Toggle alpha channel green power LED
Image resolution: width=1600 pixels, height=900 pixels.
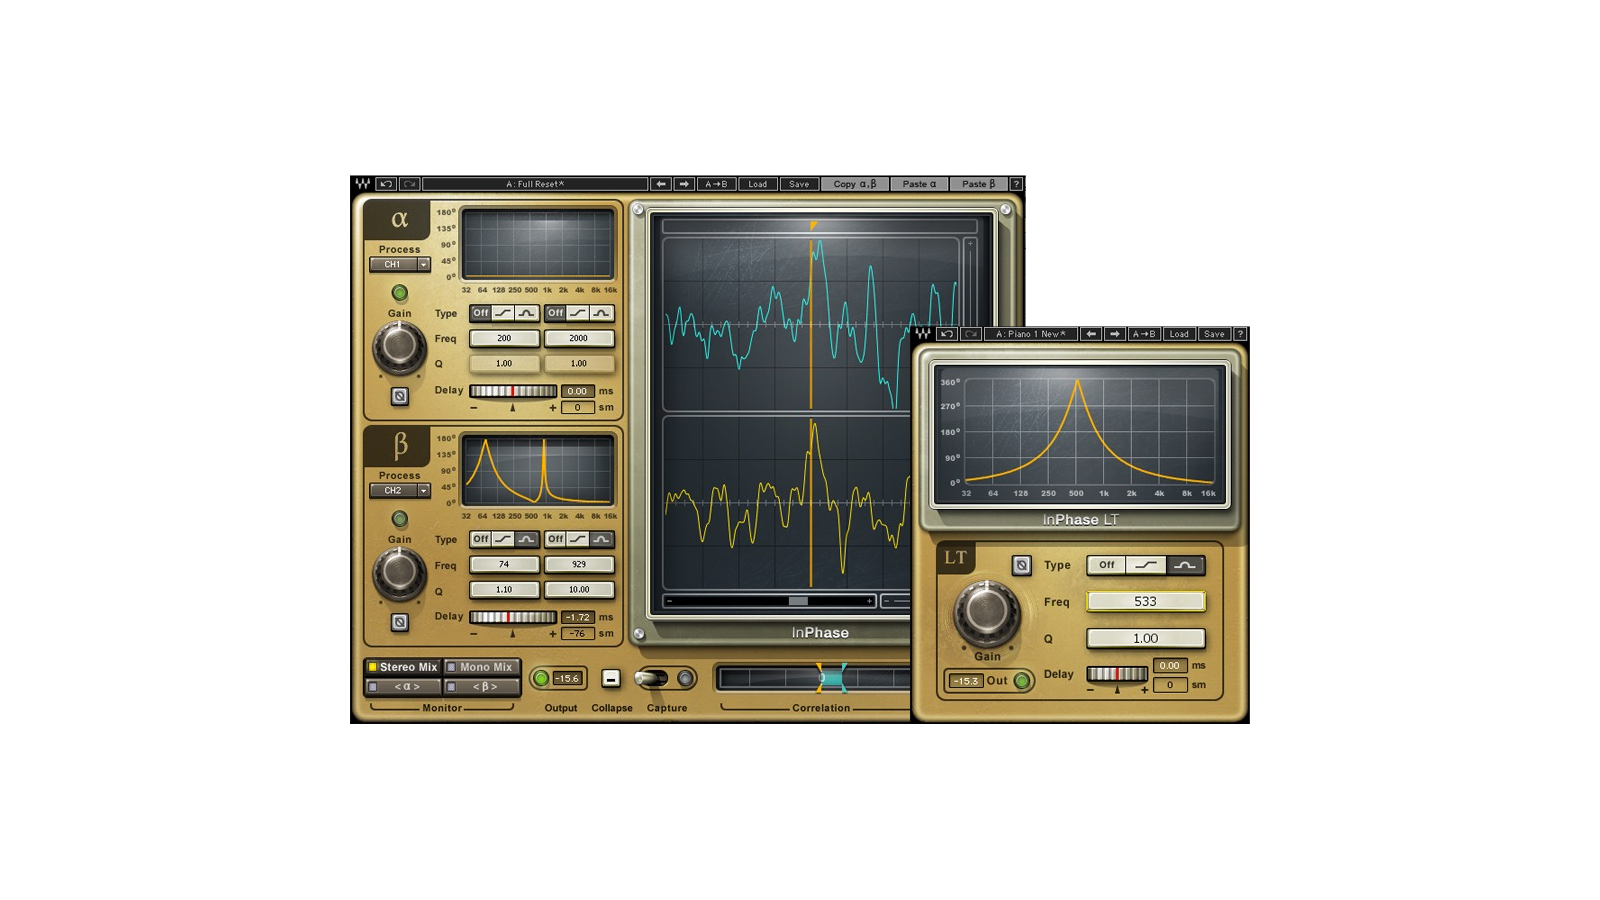[399, 293]
